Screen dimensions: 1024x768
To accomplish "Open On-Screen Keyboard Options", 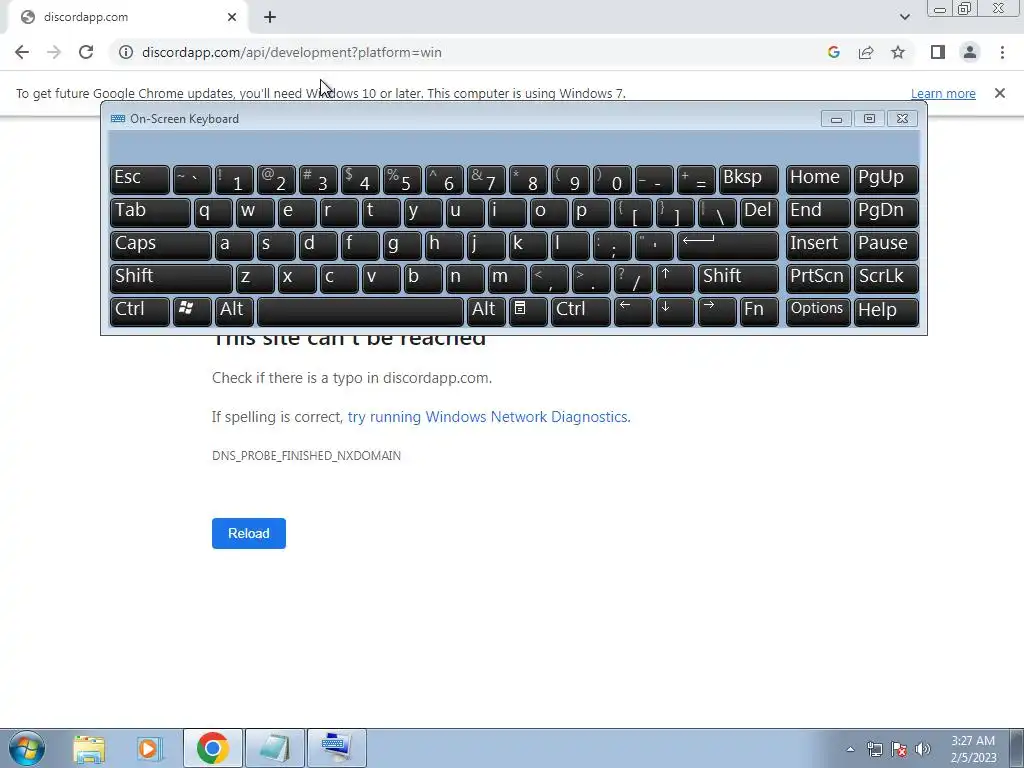I will coord(818,311).
